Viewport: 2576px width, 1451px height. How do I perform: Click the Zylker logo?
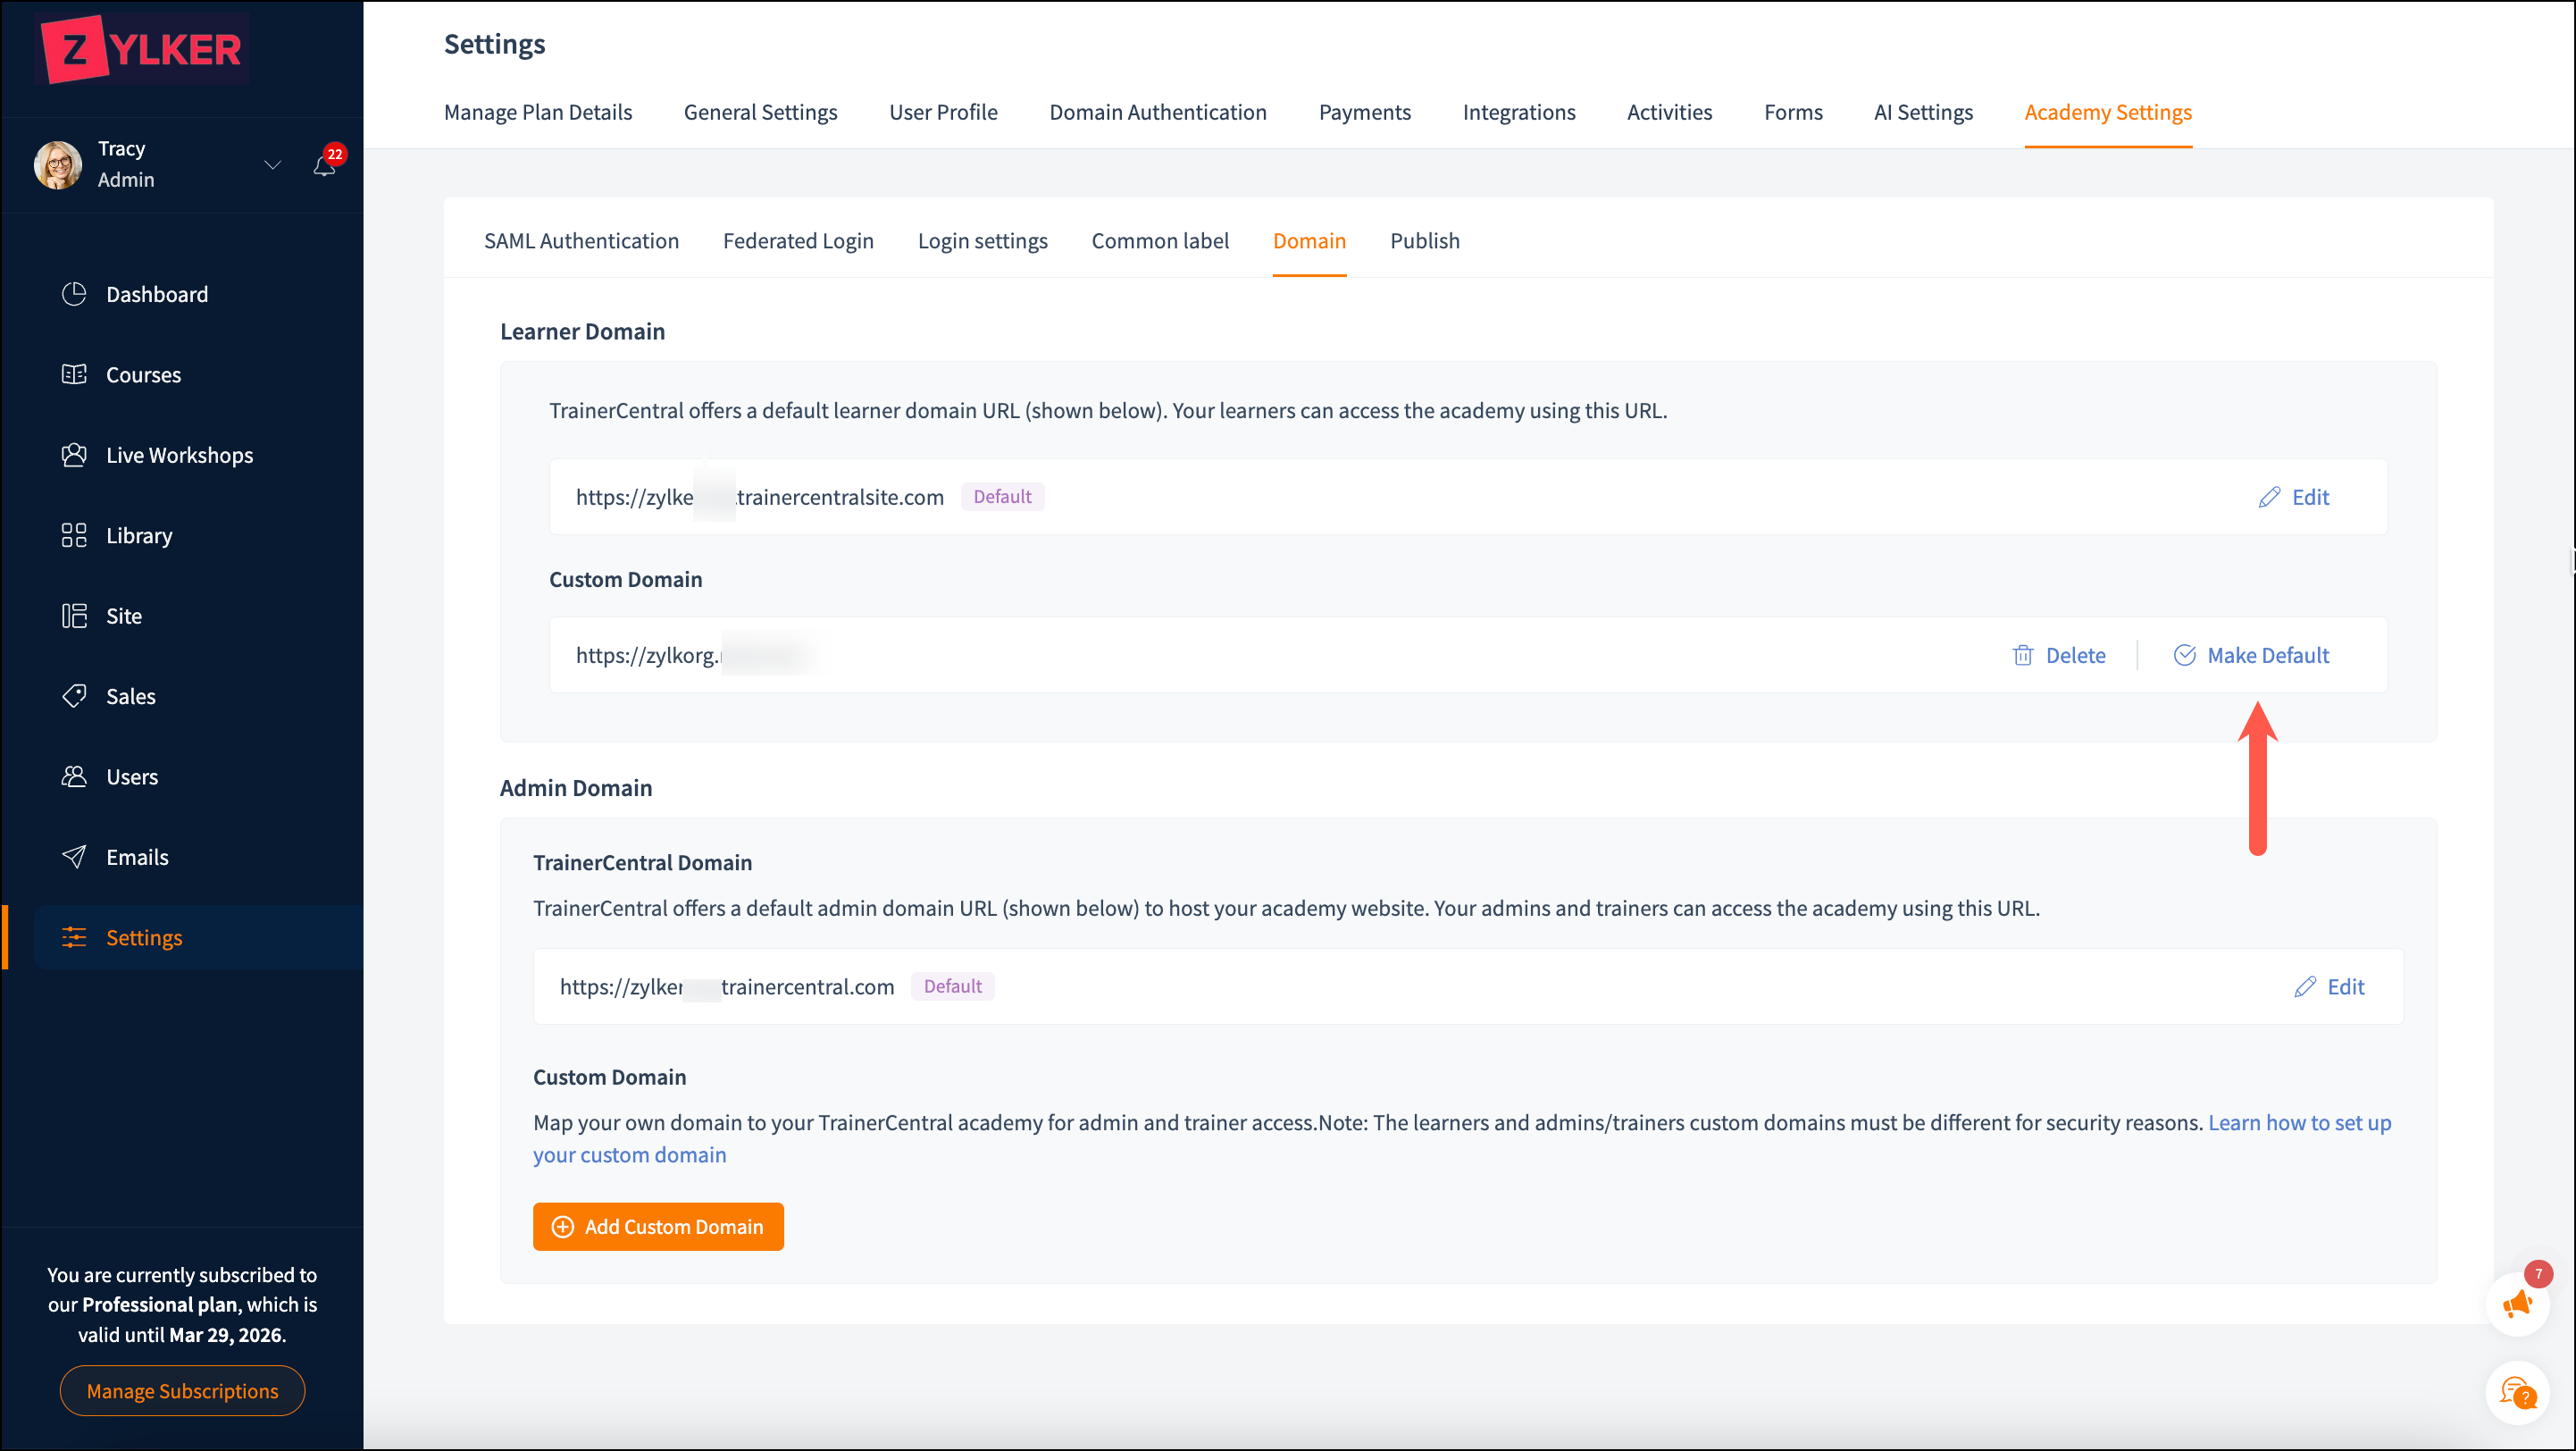(x=142, y=49)
